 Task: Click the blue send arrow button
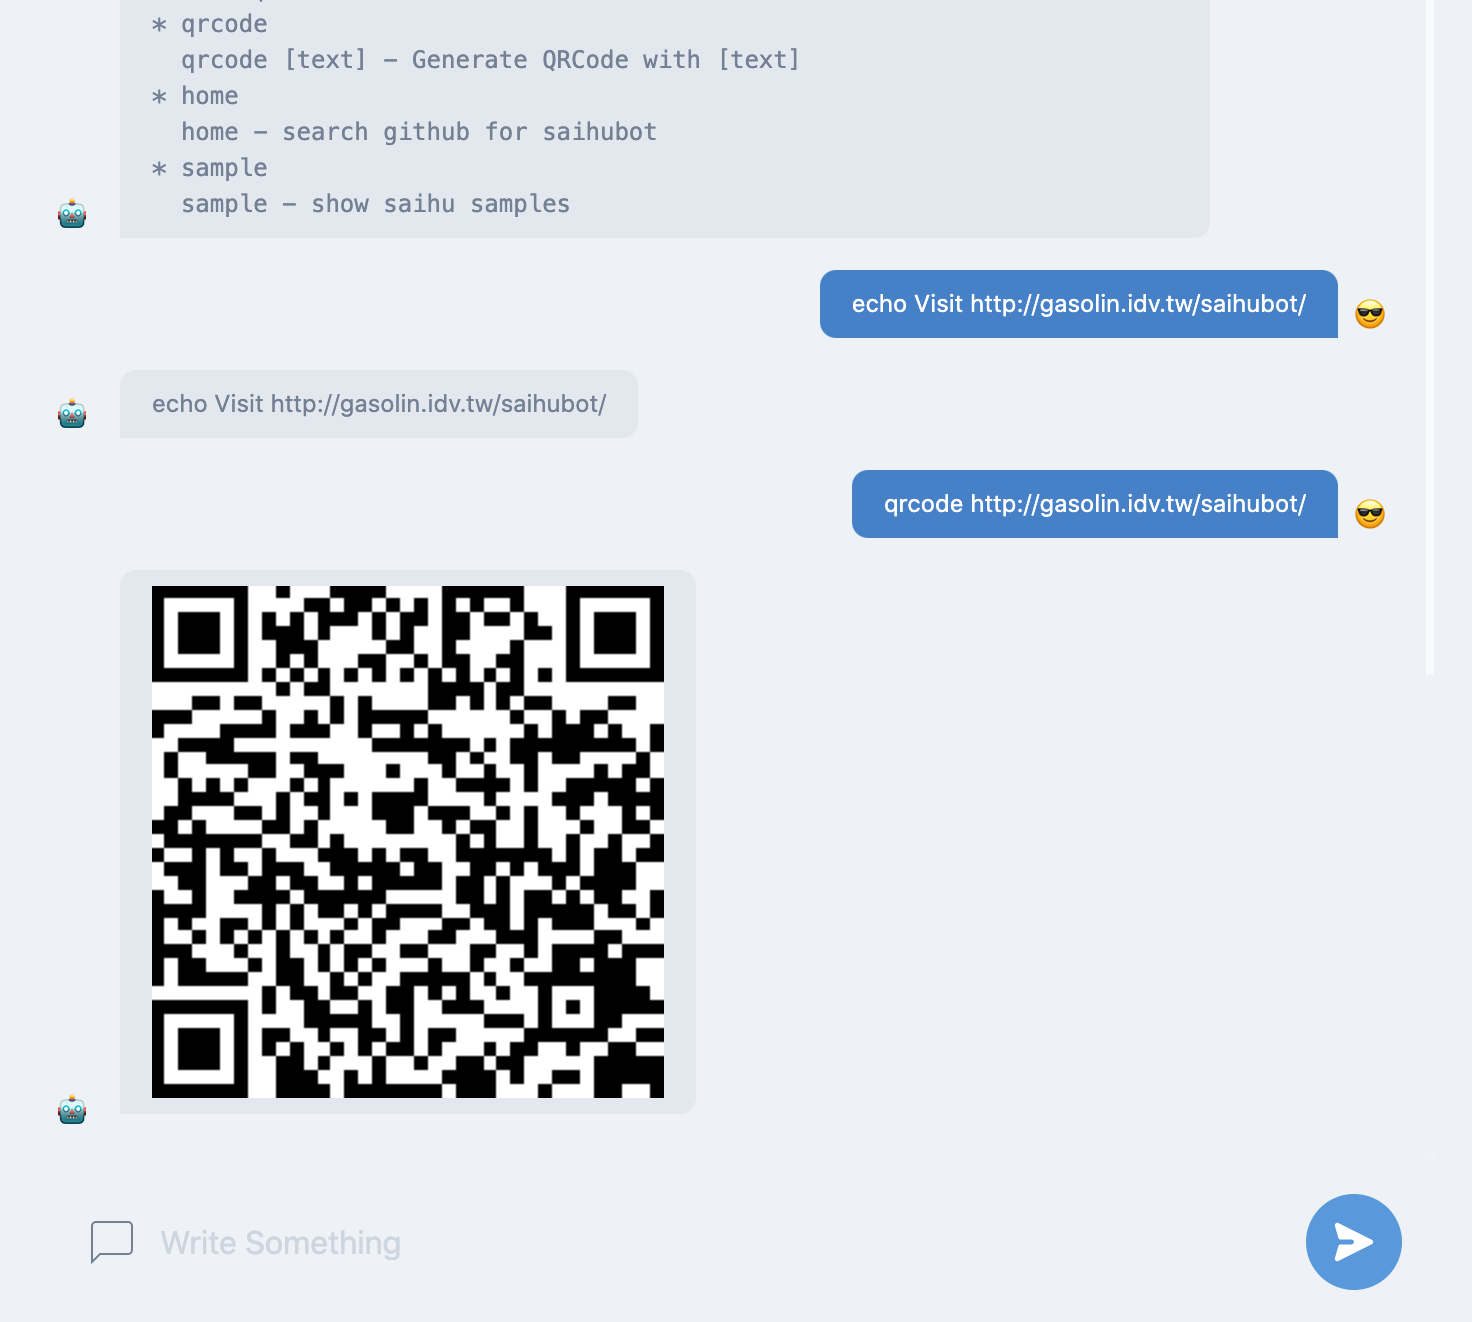coord(1353,1241)
